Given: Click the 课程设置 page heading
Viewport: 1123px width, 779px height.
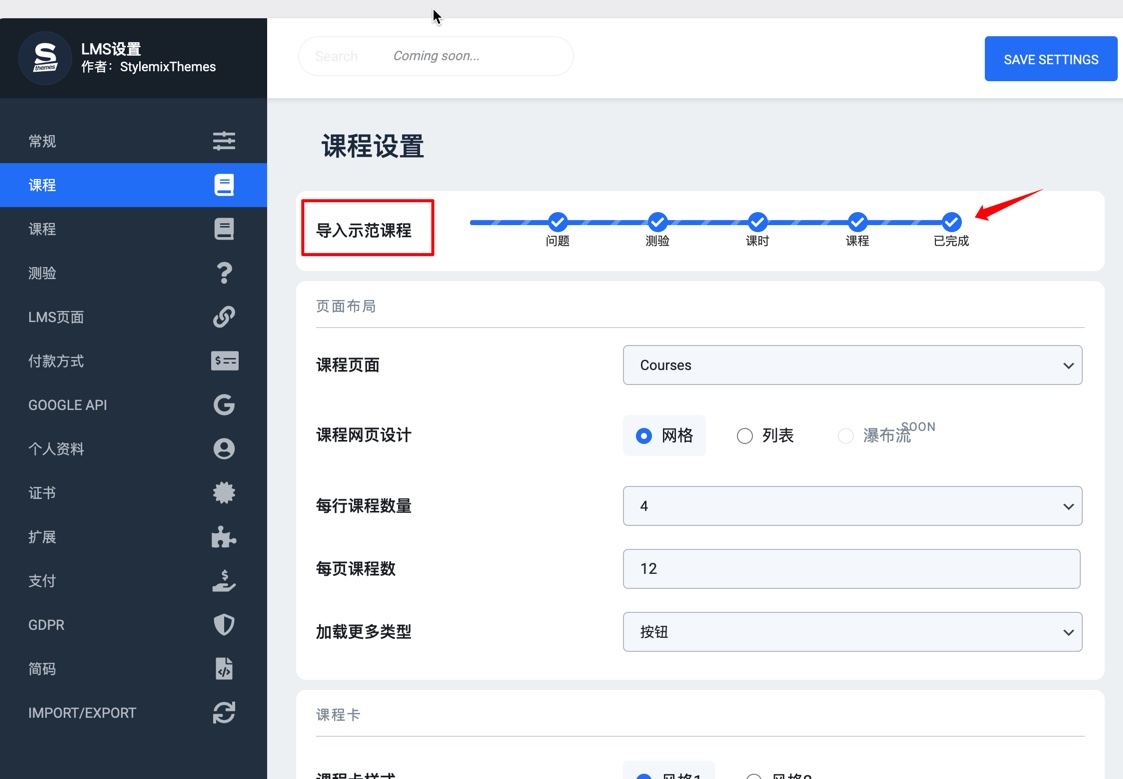Looking at the screenshot, I should 372,146.
